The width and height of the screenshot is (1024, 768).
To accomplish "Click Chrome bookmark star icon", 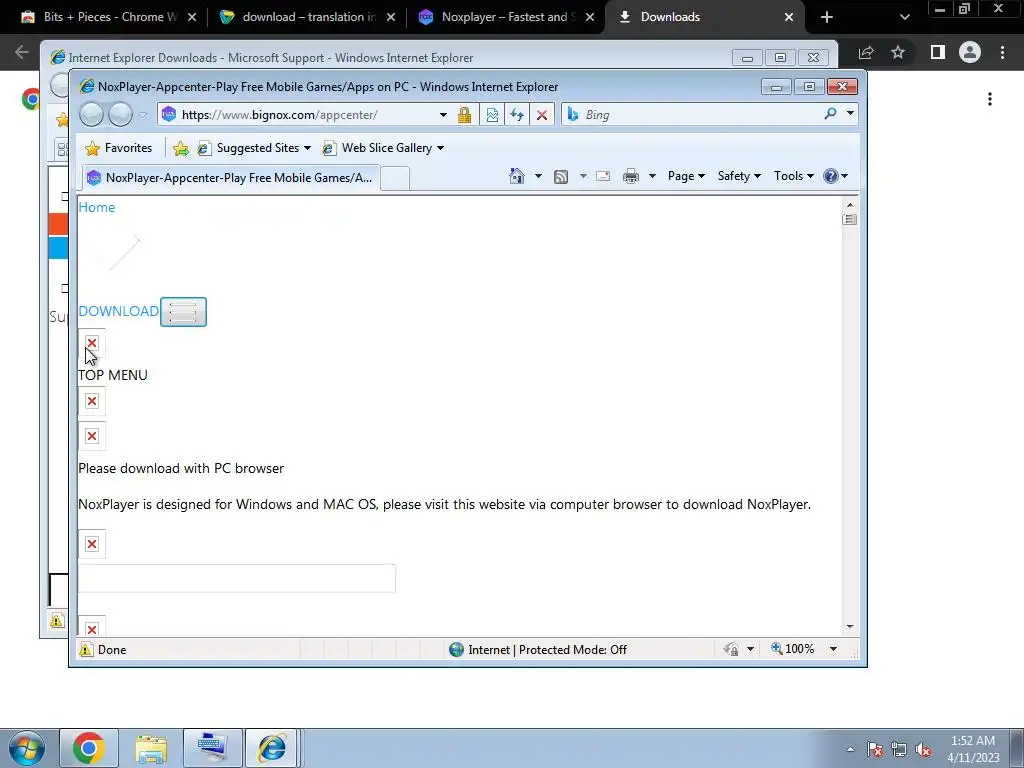I will tap(898, 52).
